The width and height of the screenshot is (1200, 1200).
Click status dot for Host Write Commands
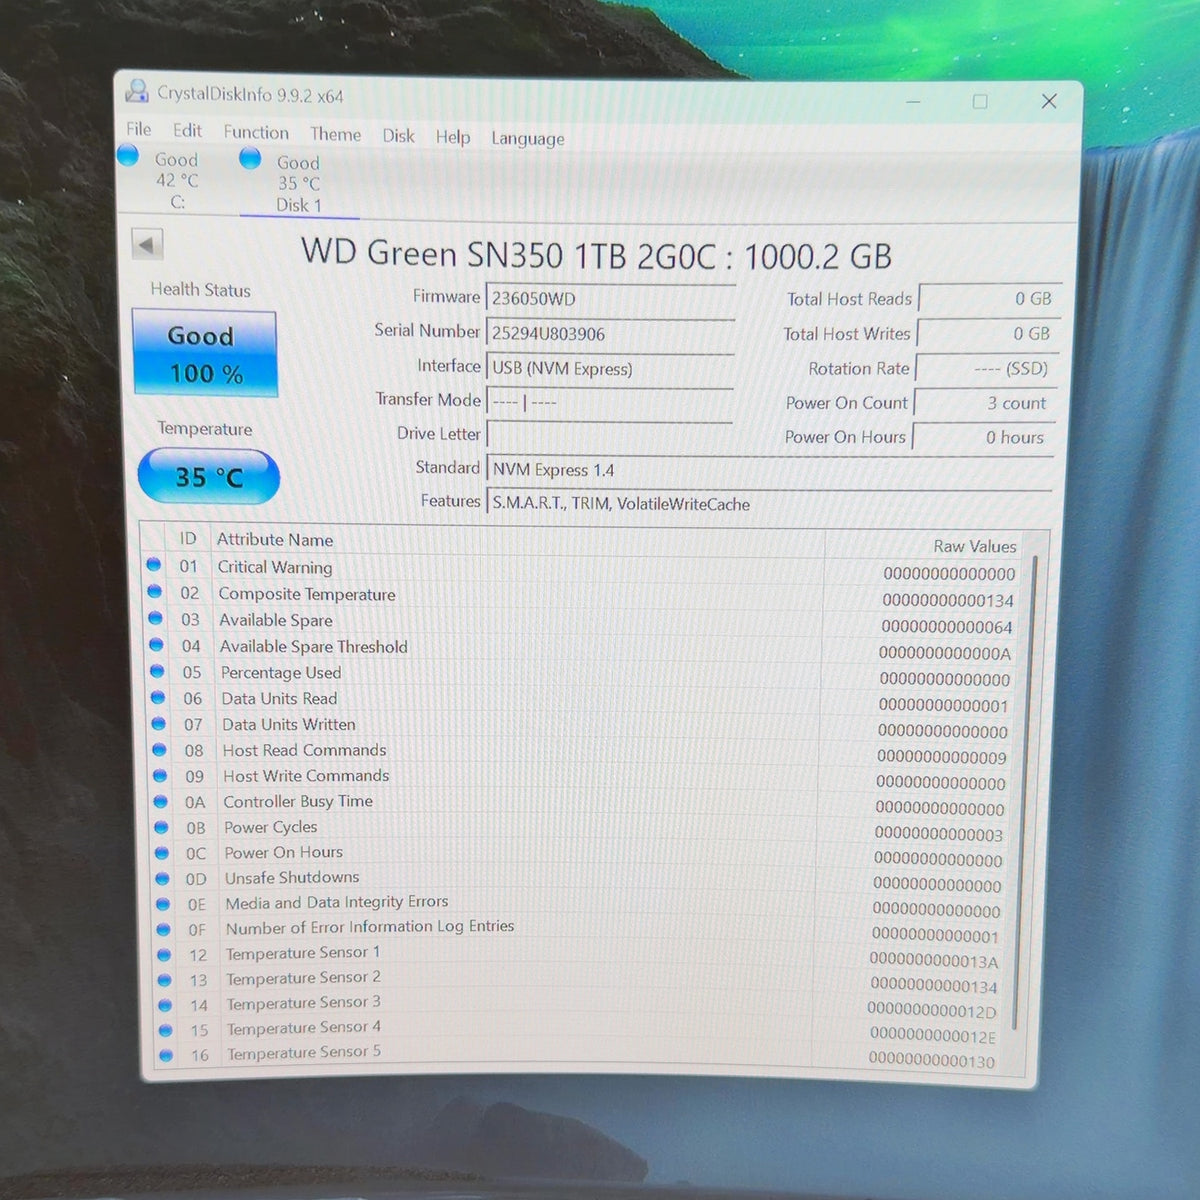tap(160, 775)
